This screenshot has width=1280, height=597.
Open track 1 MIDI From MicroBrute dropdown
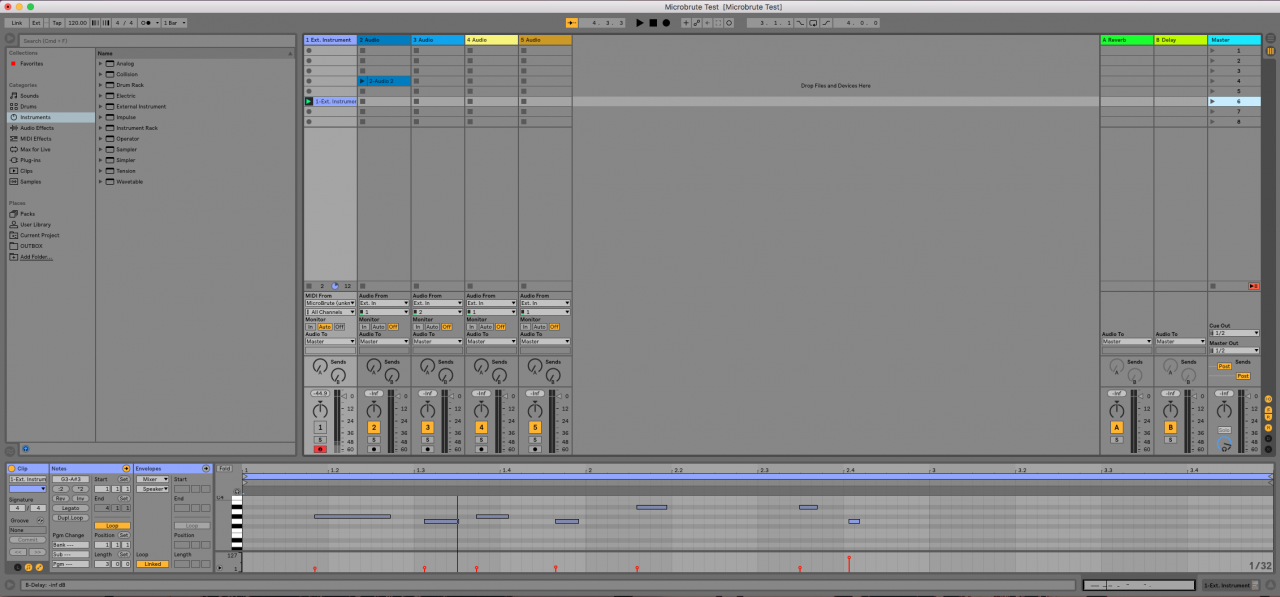(330, 303)
